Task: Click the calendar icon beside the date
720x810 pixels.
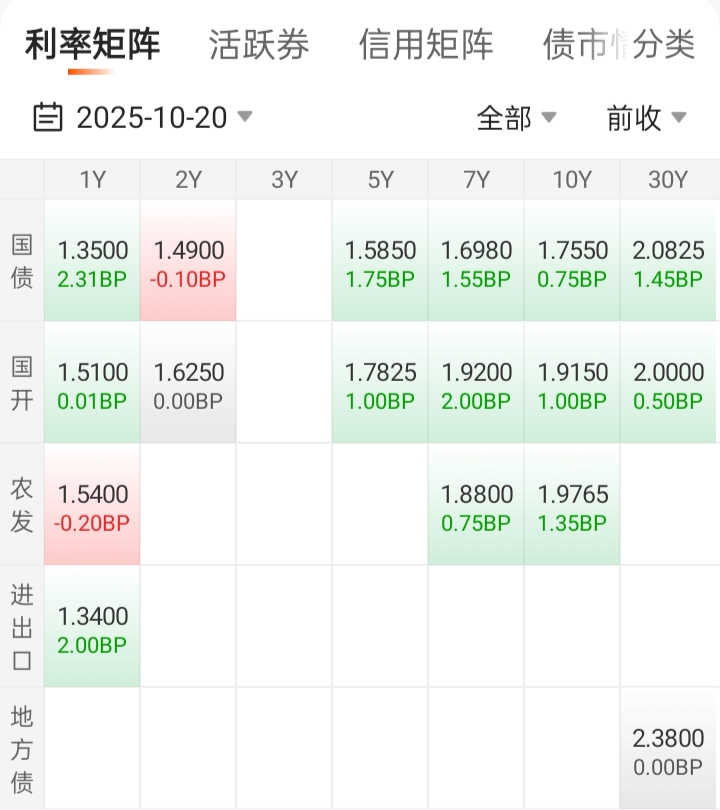Action: [47, 118]
